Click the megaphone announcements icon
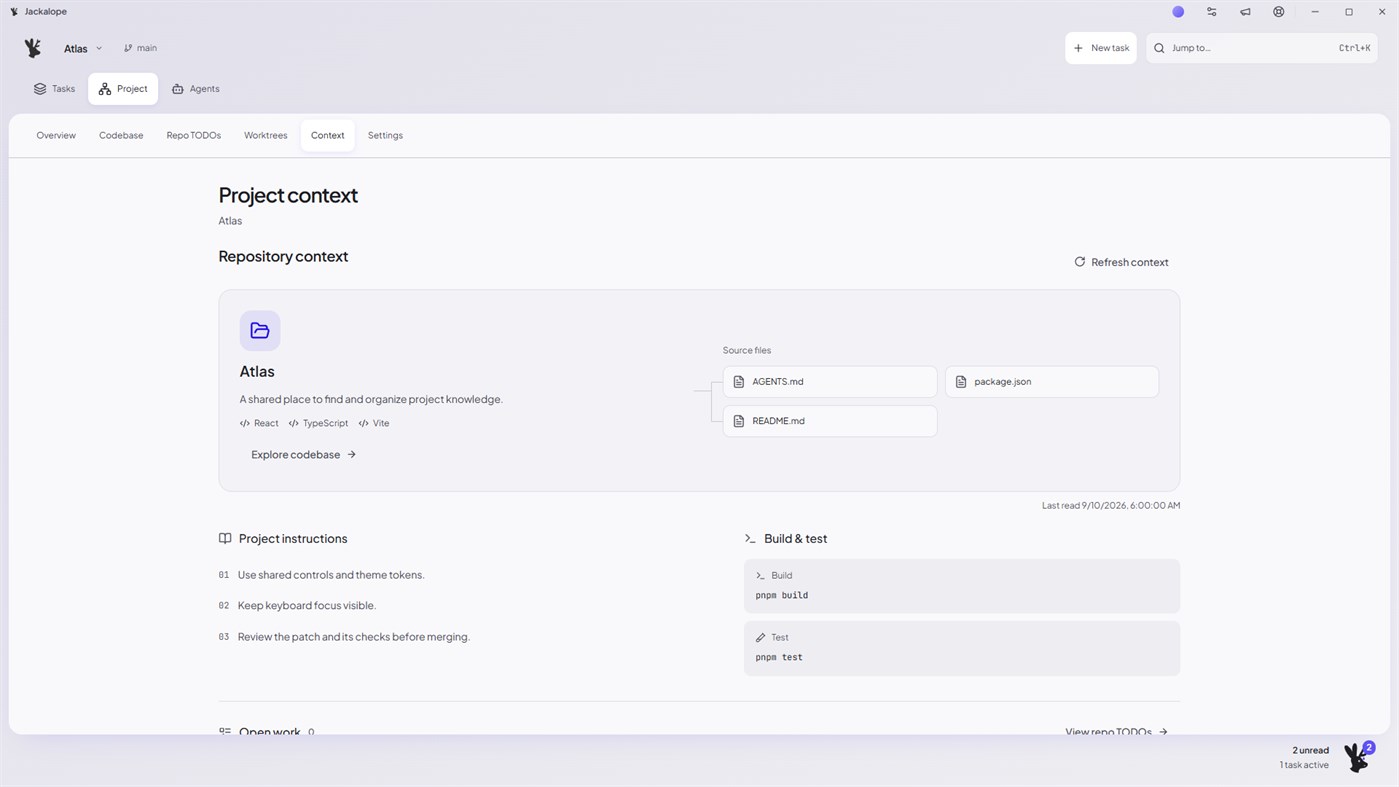This screenshot has width=1399, height=787. pyautogui.click(x=1245, y=12)
